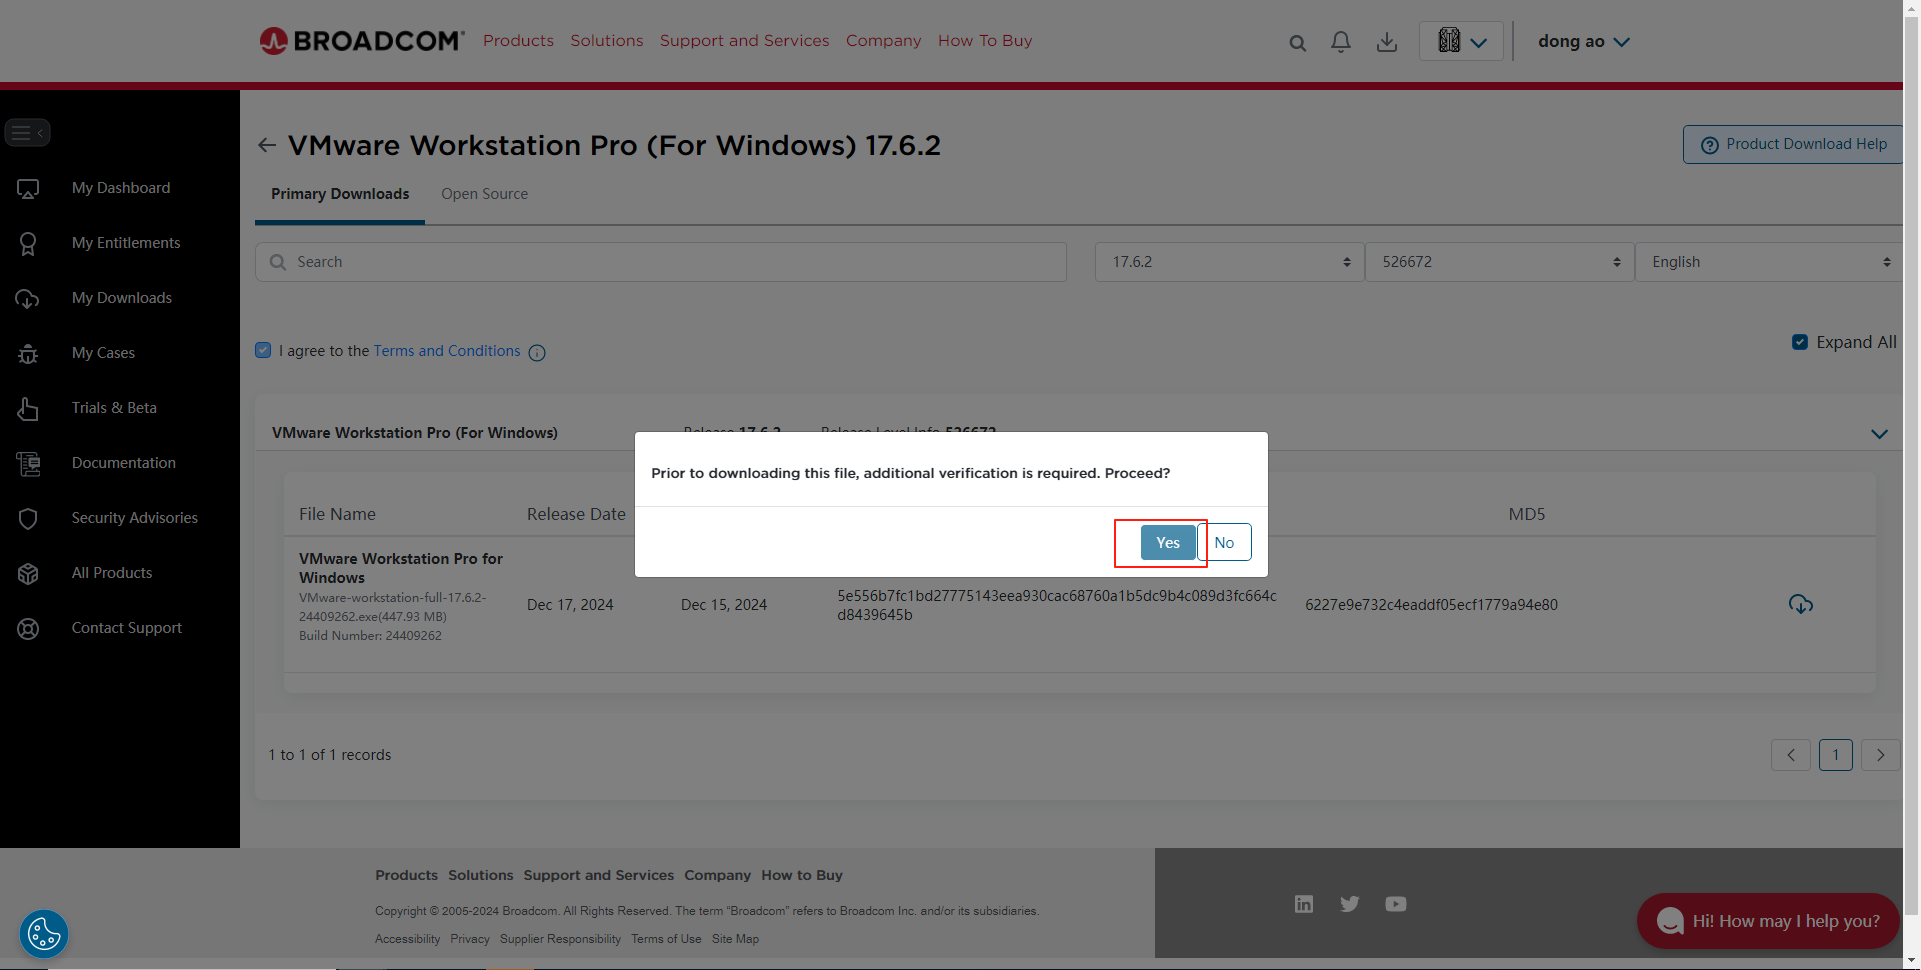Image resolution: width=1921 pixels, height=970 pixels.
Task: Open Trials & Beta in sidebar
Action: (x=114, y=408)
